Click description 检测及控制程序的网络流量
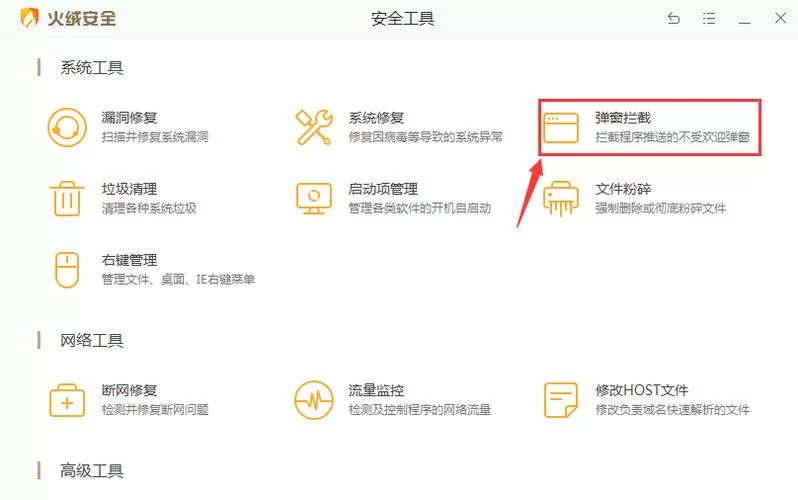The width and height of the screenshot is (798, 500). tap(420, 410)
